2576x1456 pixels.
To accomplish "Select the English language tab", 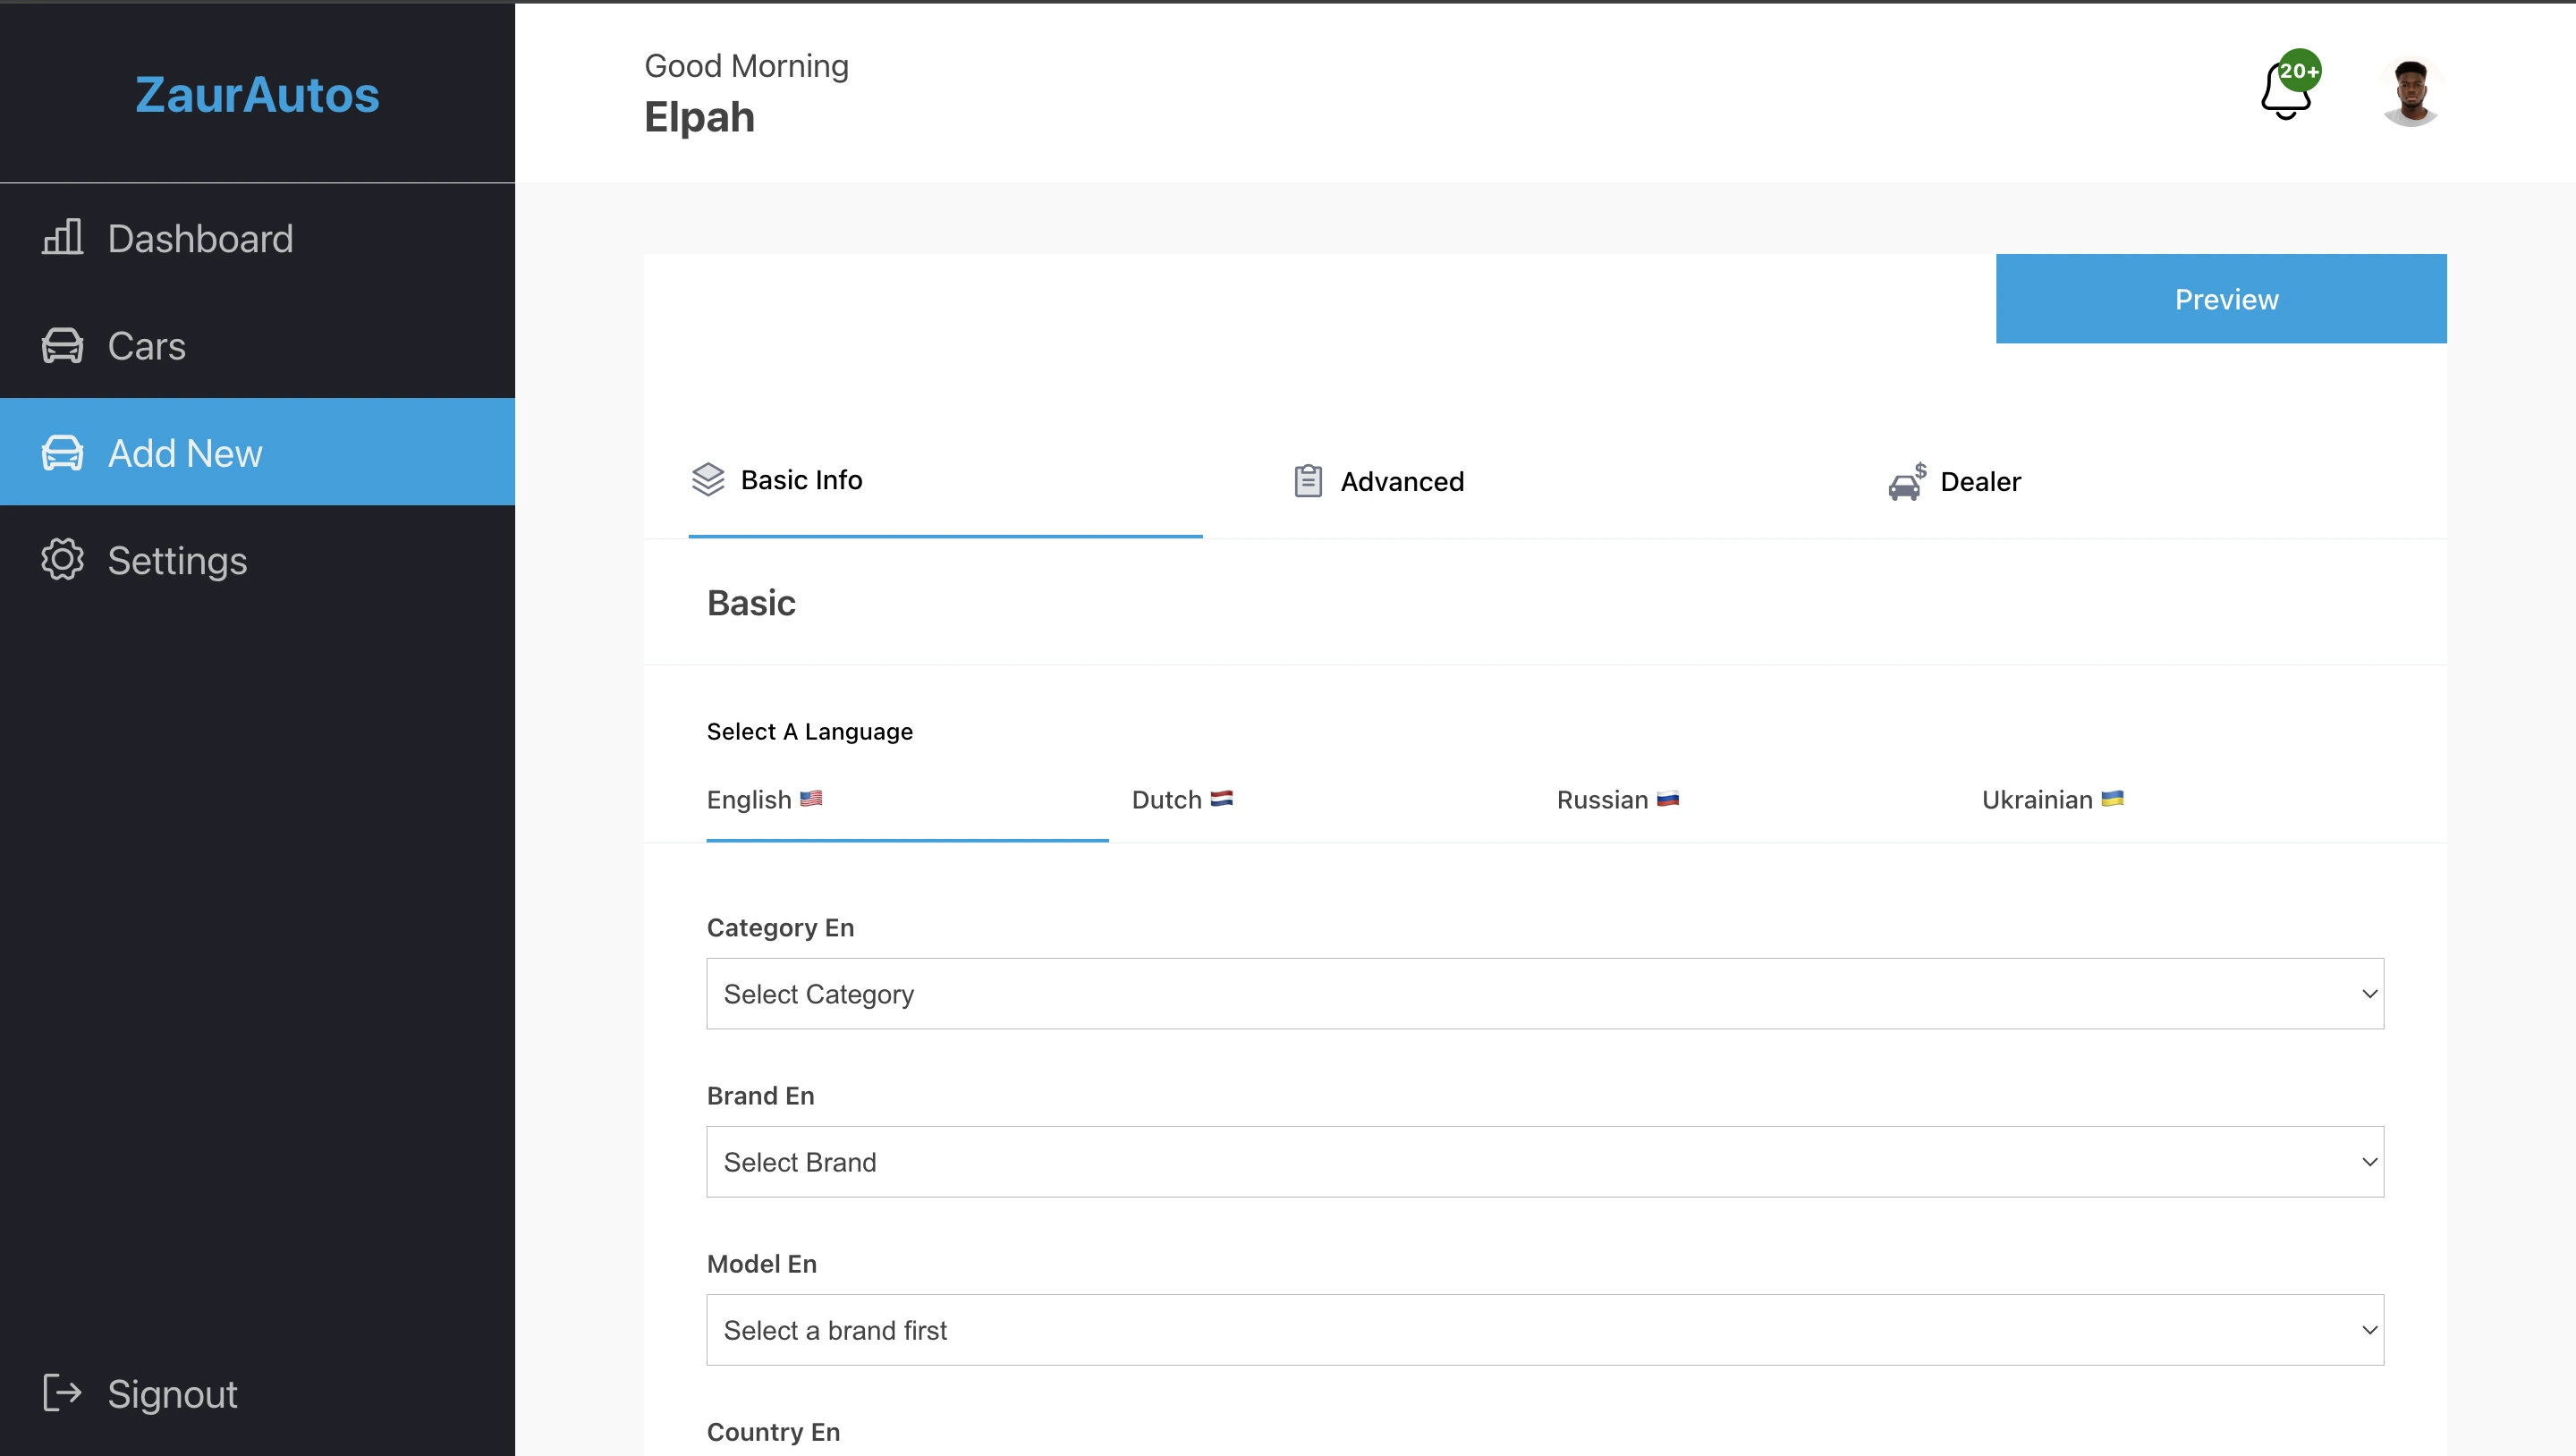I will (764, 799).
